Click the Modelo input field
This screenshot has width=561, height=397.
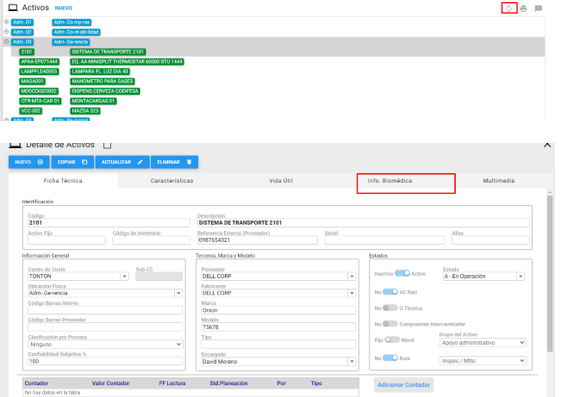click(278, 327)
